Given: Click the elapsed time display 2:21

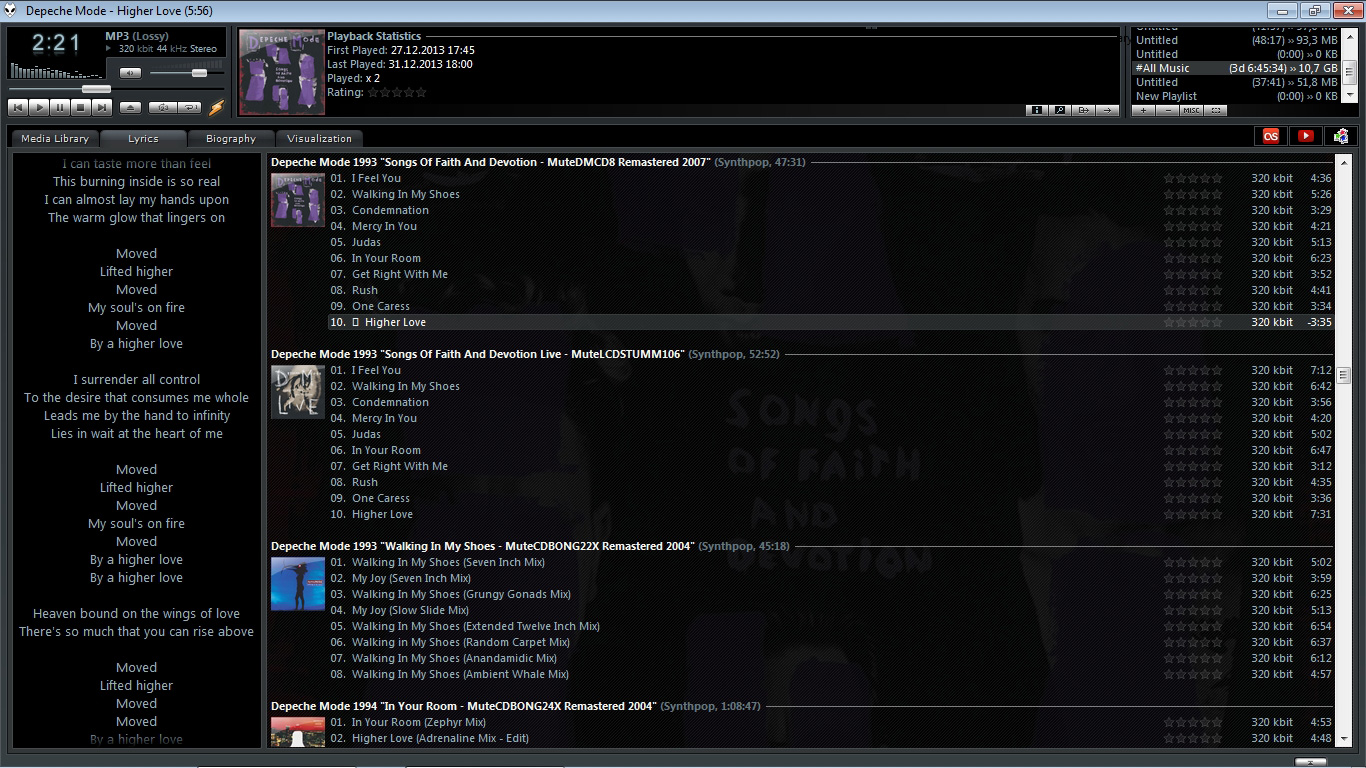Looking at the screenshot, I should pyautogui.click(x=55, y=43).
